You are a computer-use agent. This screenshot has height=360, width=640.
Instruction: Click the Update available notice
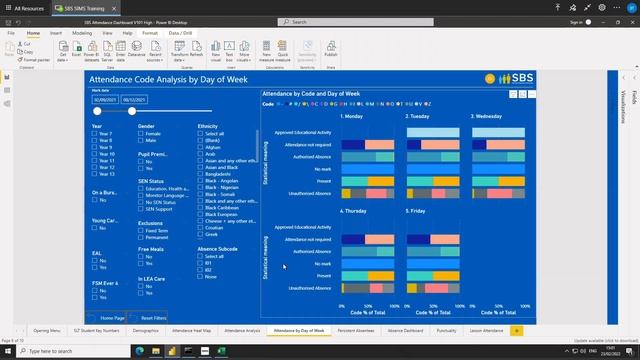[606, 340]
